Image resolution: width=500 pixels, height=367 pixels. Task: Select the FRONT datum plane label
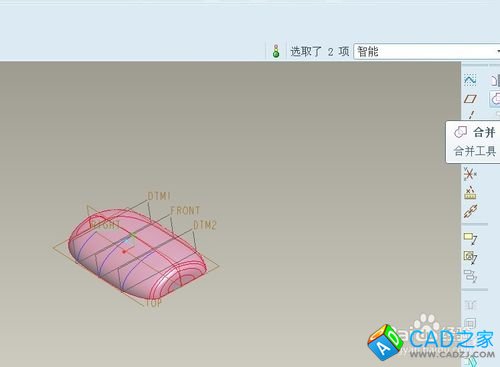(x=185, y=211)
